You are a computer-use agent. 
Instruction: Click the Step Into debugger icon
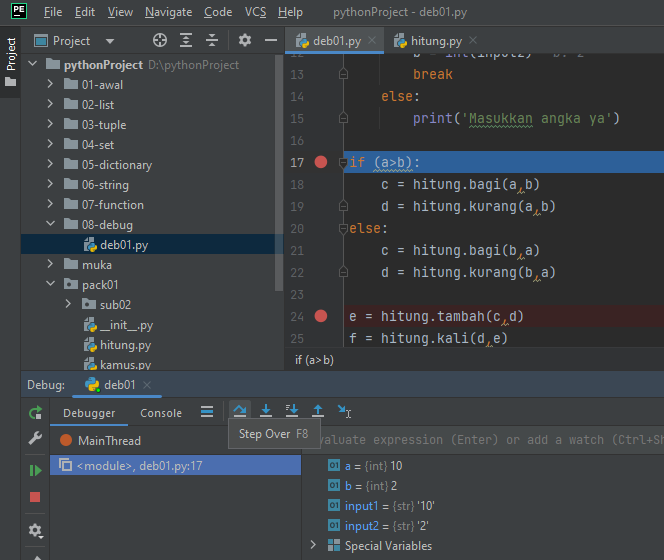click(266, 410)
